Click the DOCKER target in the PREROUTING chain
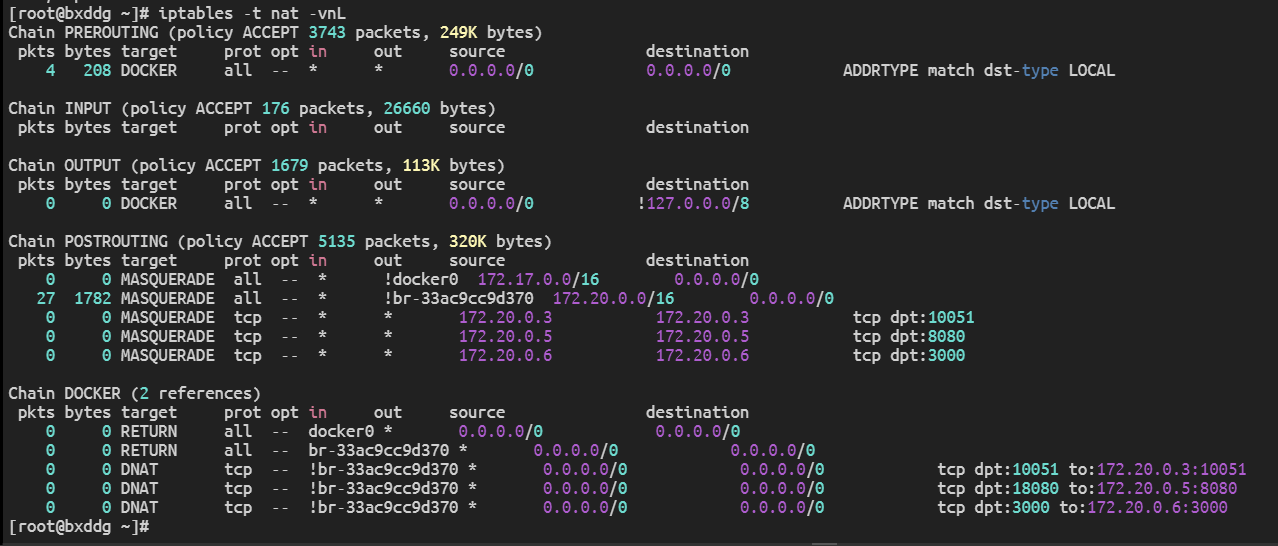This screenshot has width=1278, height=546. coord(149,70)
